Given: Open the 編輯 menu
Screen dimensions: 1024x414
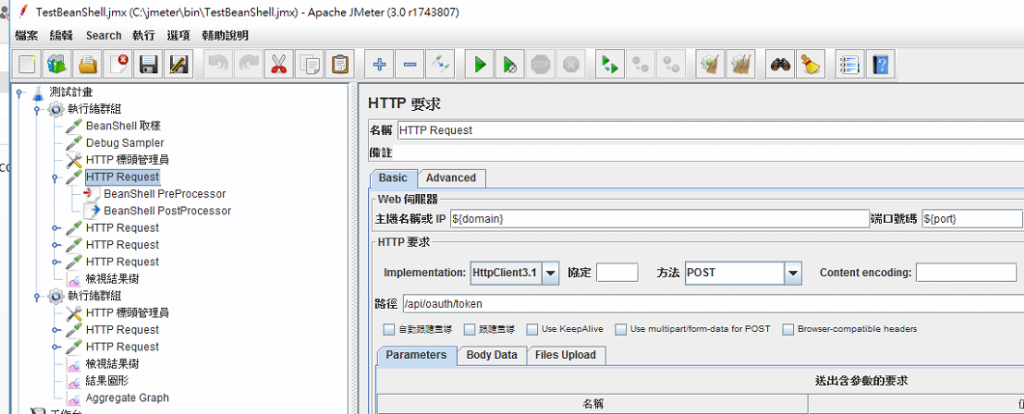Looking at the screenshot, I should [61, 35].
